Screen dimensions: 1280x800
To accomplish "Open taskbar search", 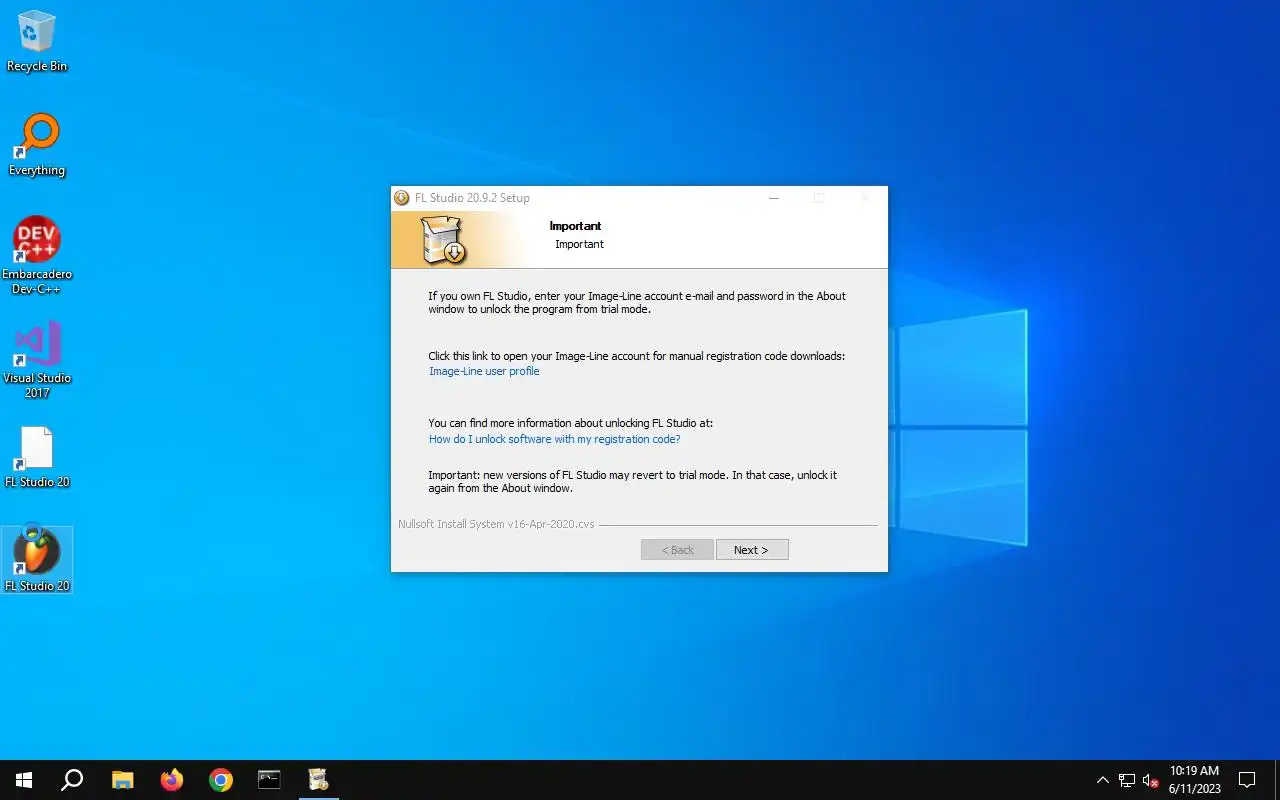I will [x=72, y=780].
